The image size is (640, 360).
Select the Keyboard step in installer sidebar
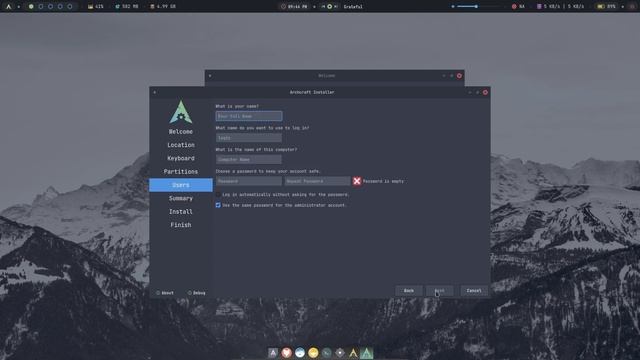pyautogui.click(x=181, y=158)
